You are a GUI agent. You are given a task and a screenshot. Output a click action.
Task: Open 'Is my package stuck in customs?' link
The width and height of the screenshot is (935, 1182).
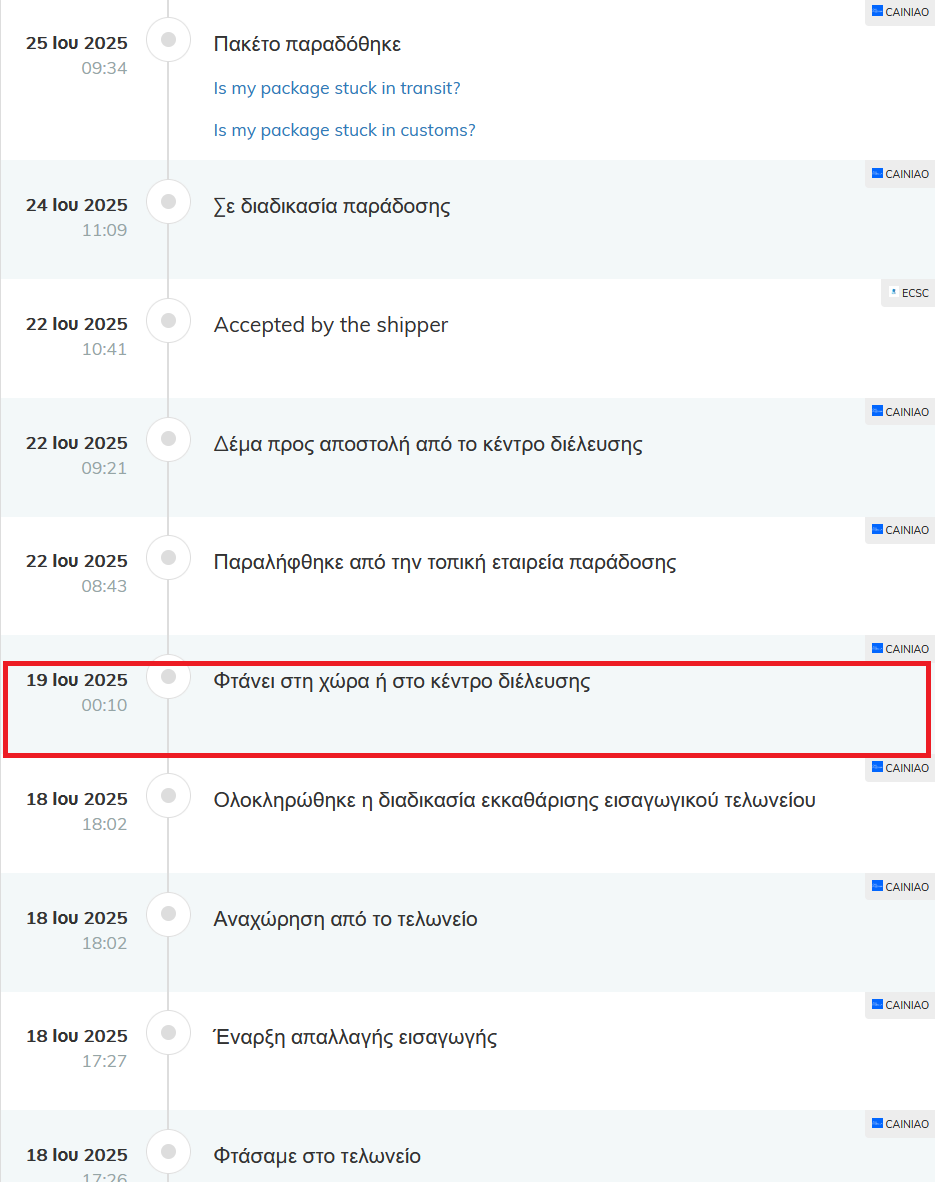[x=344, y=130]
